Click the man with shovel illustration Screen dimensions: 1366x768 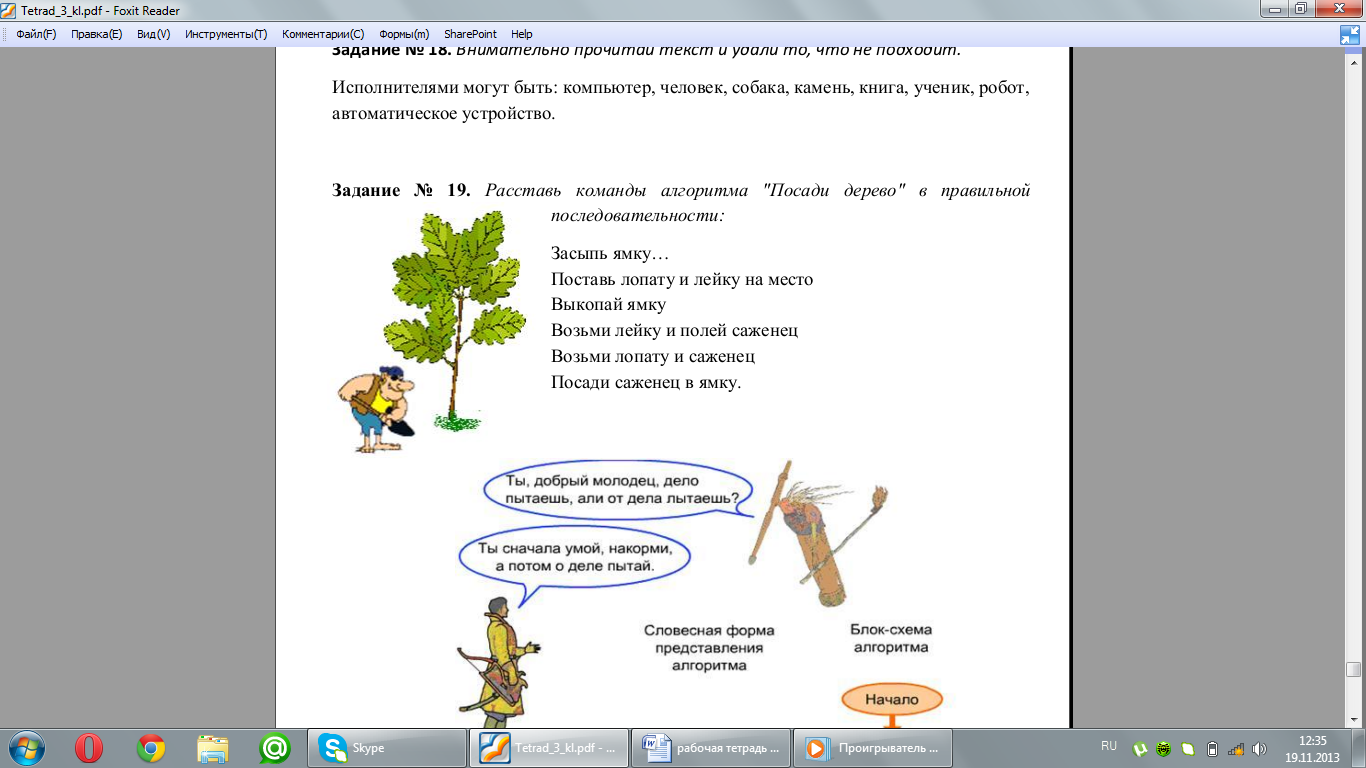click(x=376, y=408)
